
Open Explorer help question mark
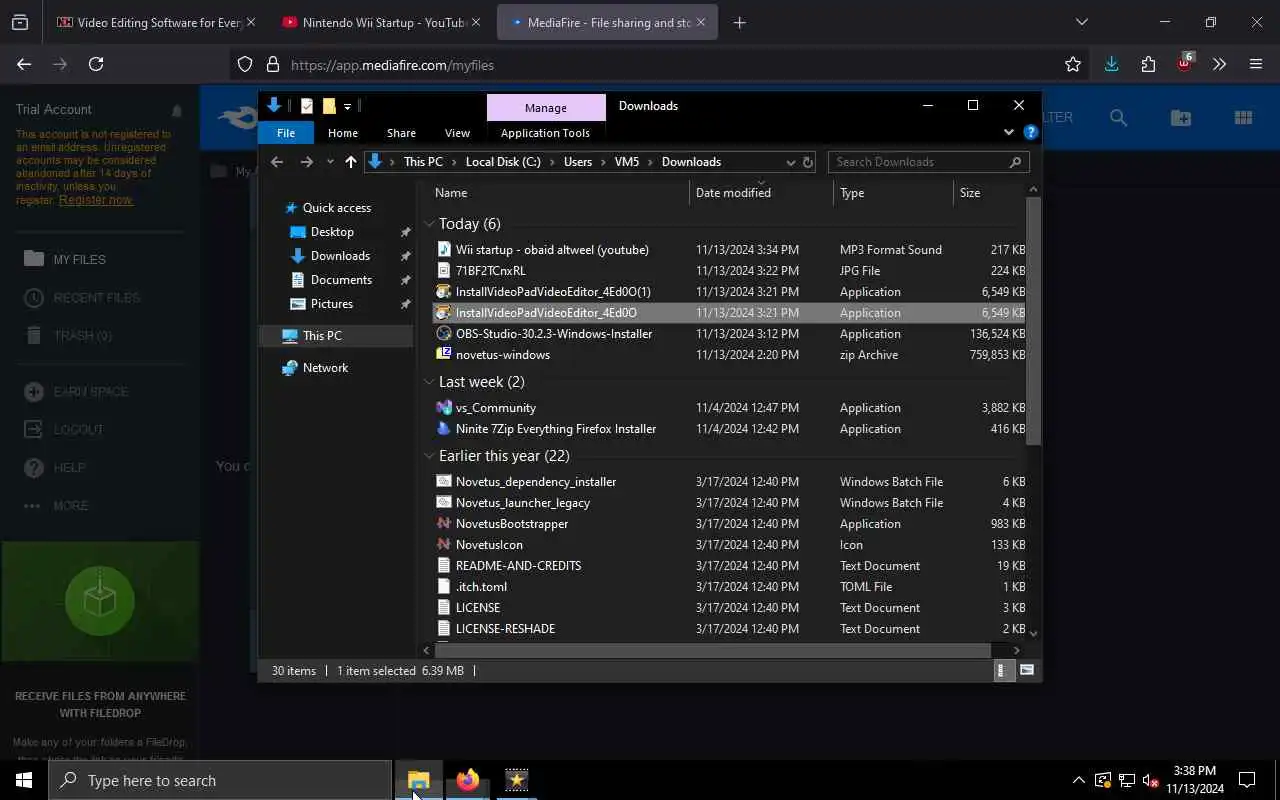(1031, 132)
